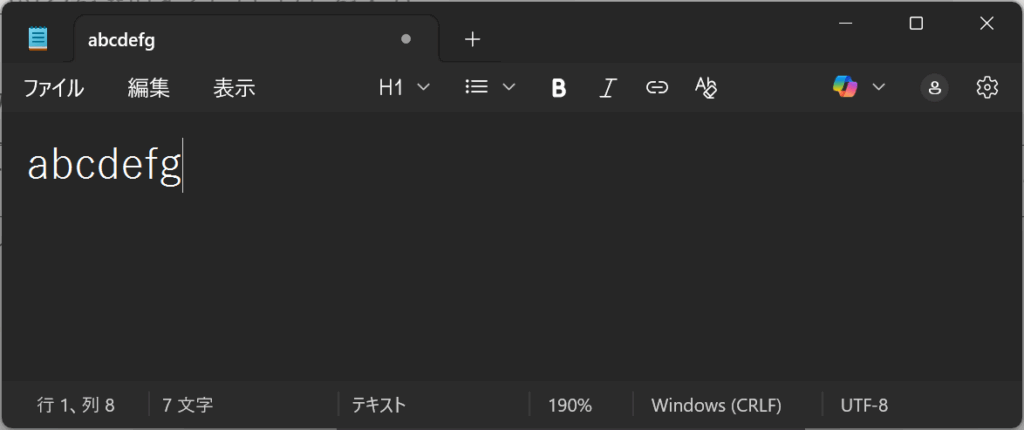Screen dimensions: 1024x430
Task: Click the Notepad app icon in title bar
Action: click(38, 39)
